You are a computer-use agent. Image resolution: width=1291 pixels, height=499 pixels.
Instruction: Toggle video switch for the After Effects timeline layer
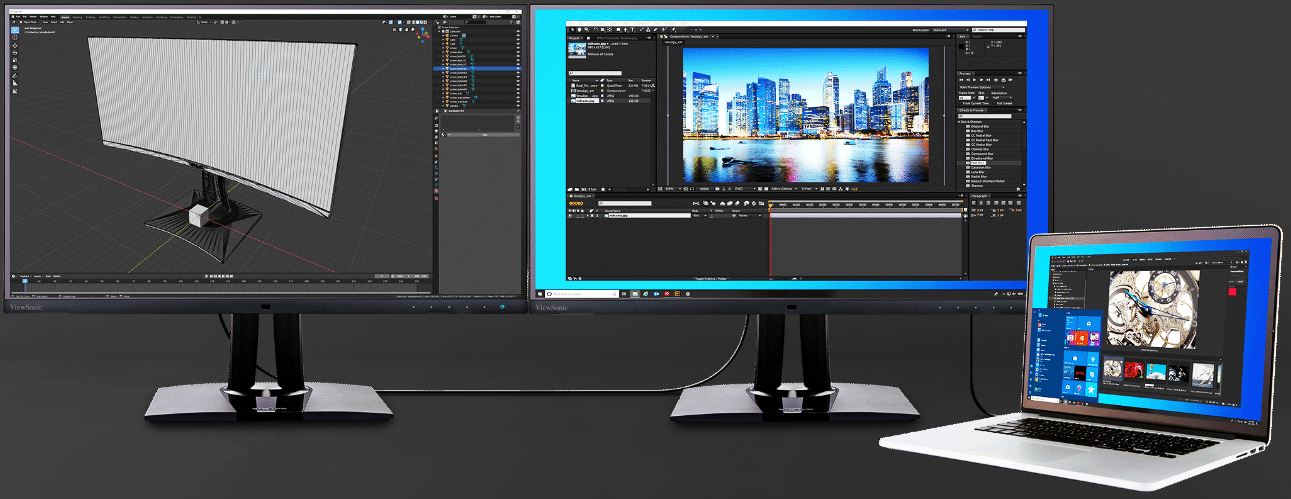pos(571,215)
